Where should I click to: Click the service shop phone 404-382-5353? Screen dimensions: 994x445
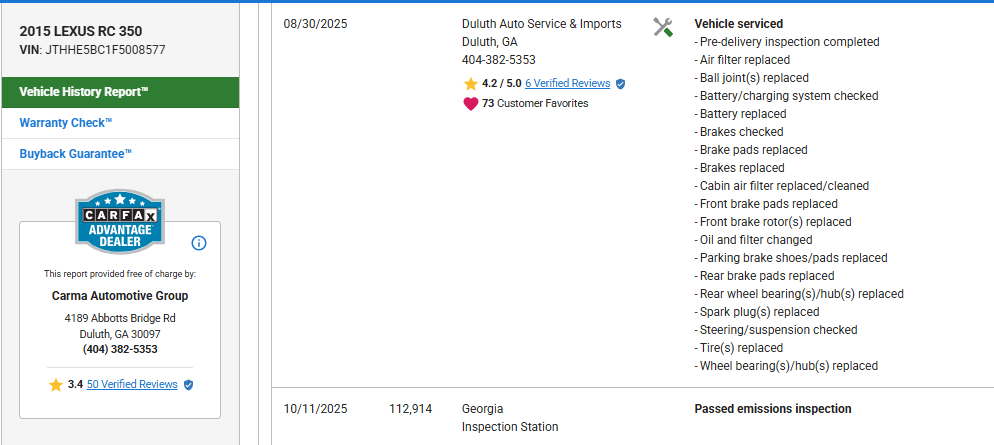(x=498, y=59)
